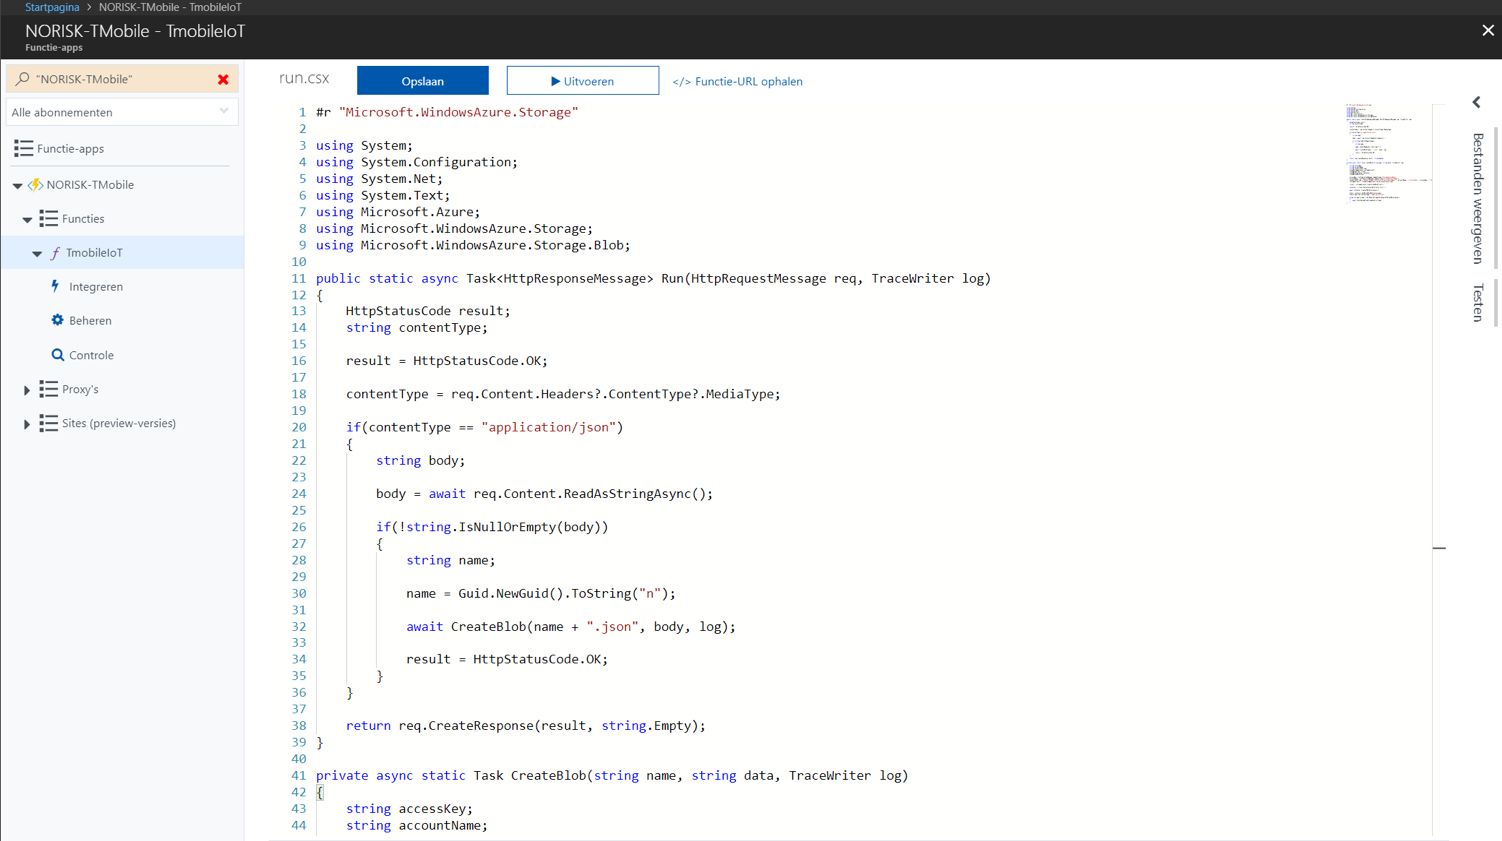The height and width of the screenshot is (841, 1502).
Task: Click the Functies list icon
Action: click(48, 218)
